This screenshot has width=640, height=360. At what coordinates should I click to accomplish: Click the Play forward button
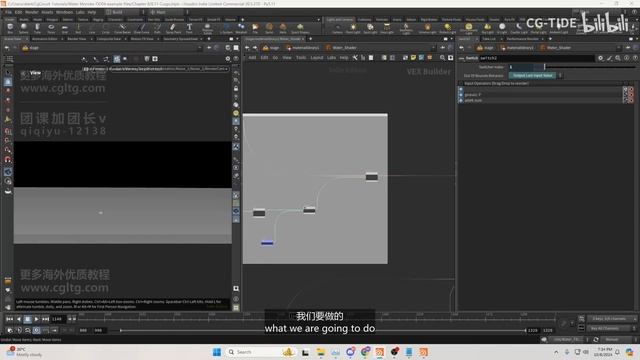[36, 319]
